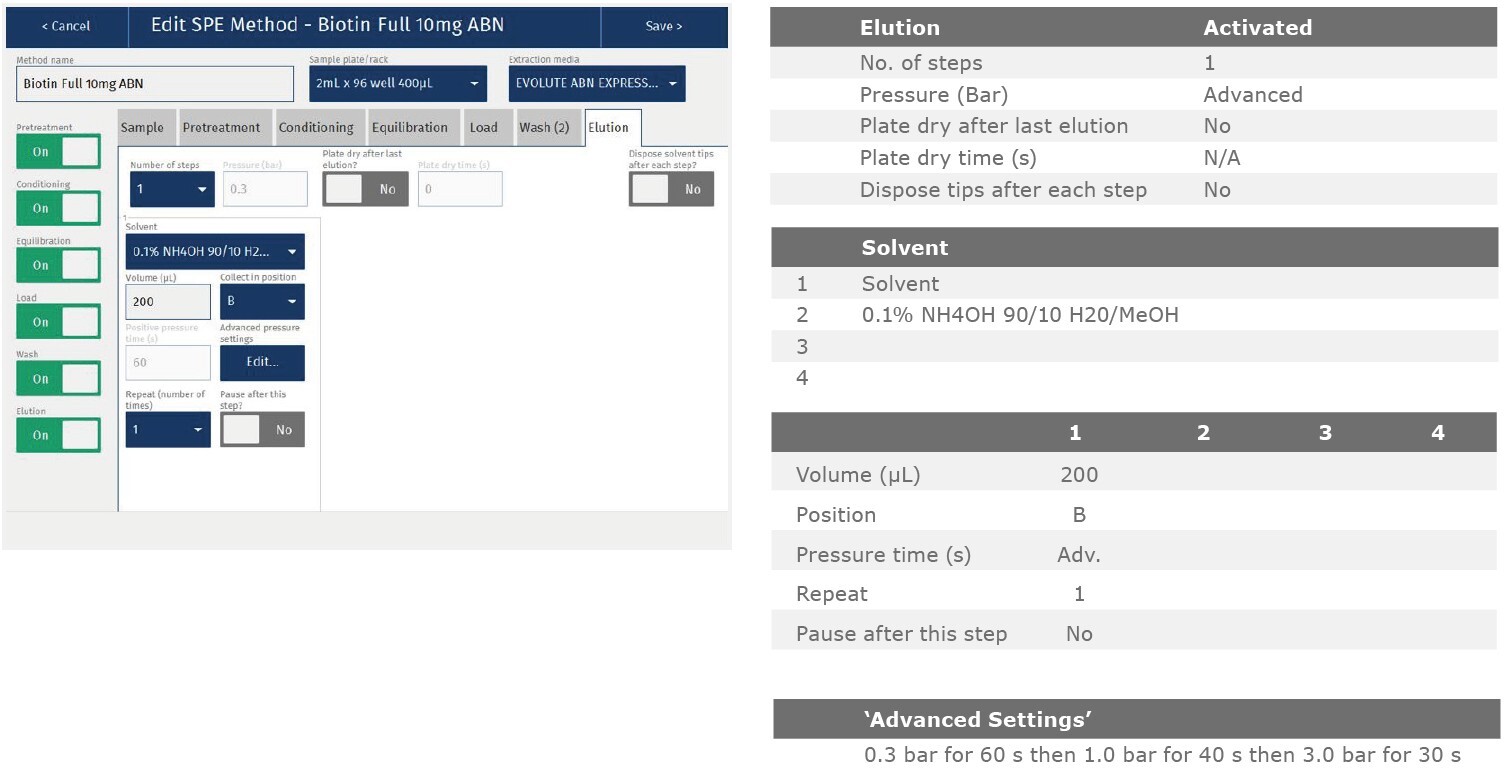Disable the Equilibration step switch
This screenshot has height=772, width=1510.
[58, 265]
